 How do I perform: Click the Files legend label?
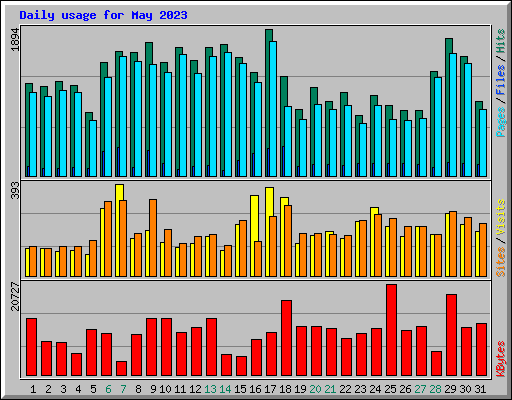coord(501,80)
